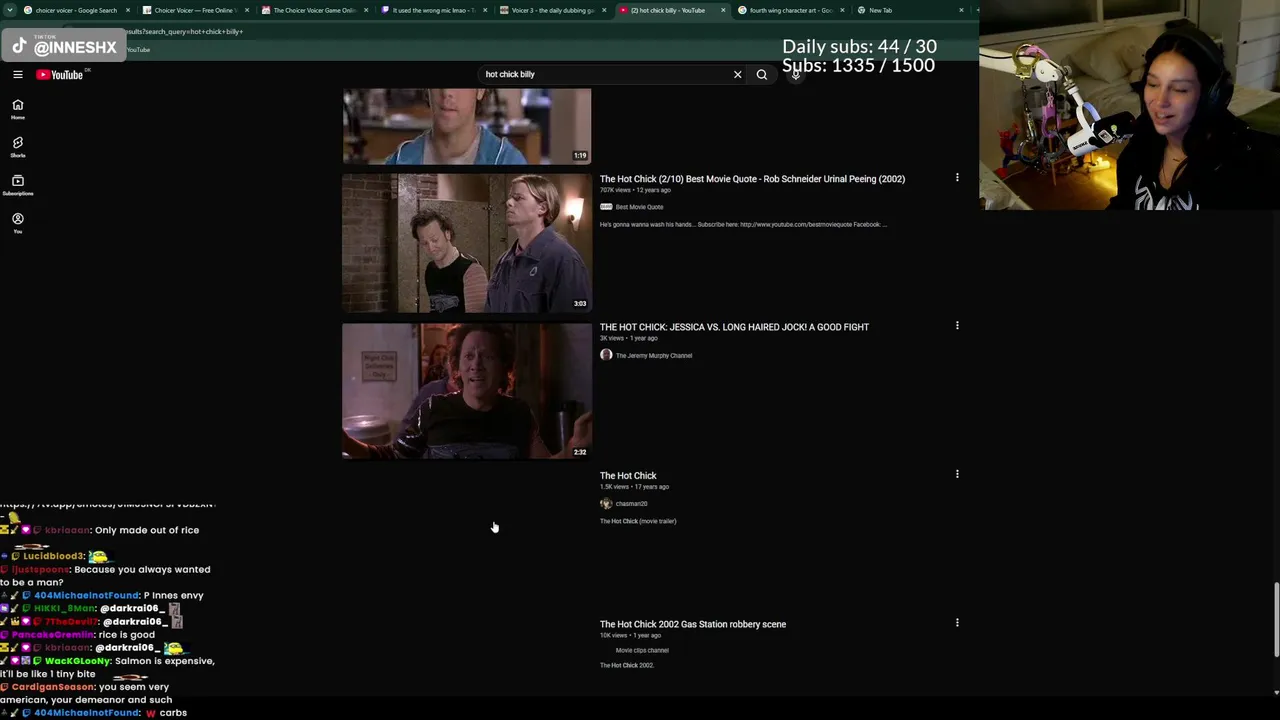Open options menu for The Hot Chick trailer
This screenshot has height=720, width=1280.
click(957, 474)
